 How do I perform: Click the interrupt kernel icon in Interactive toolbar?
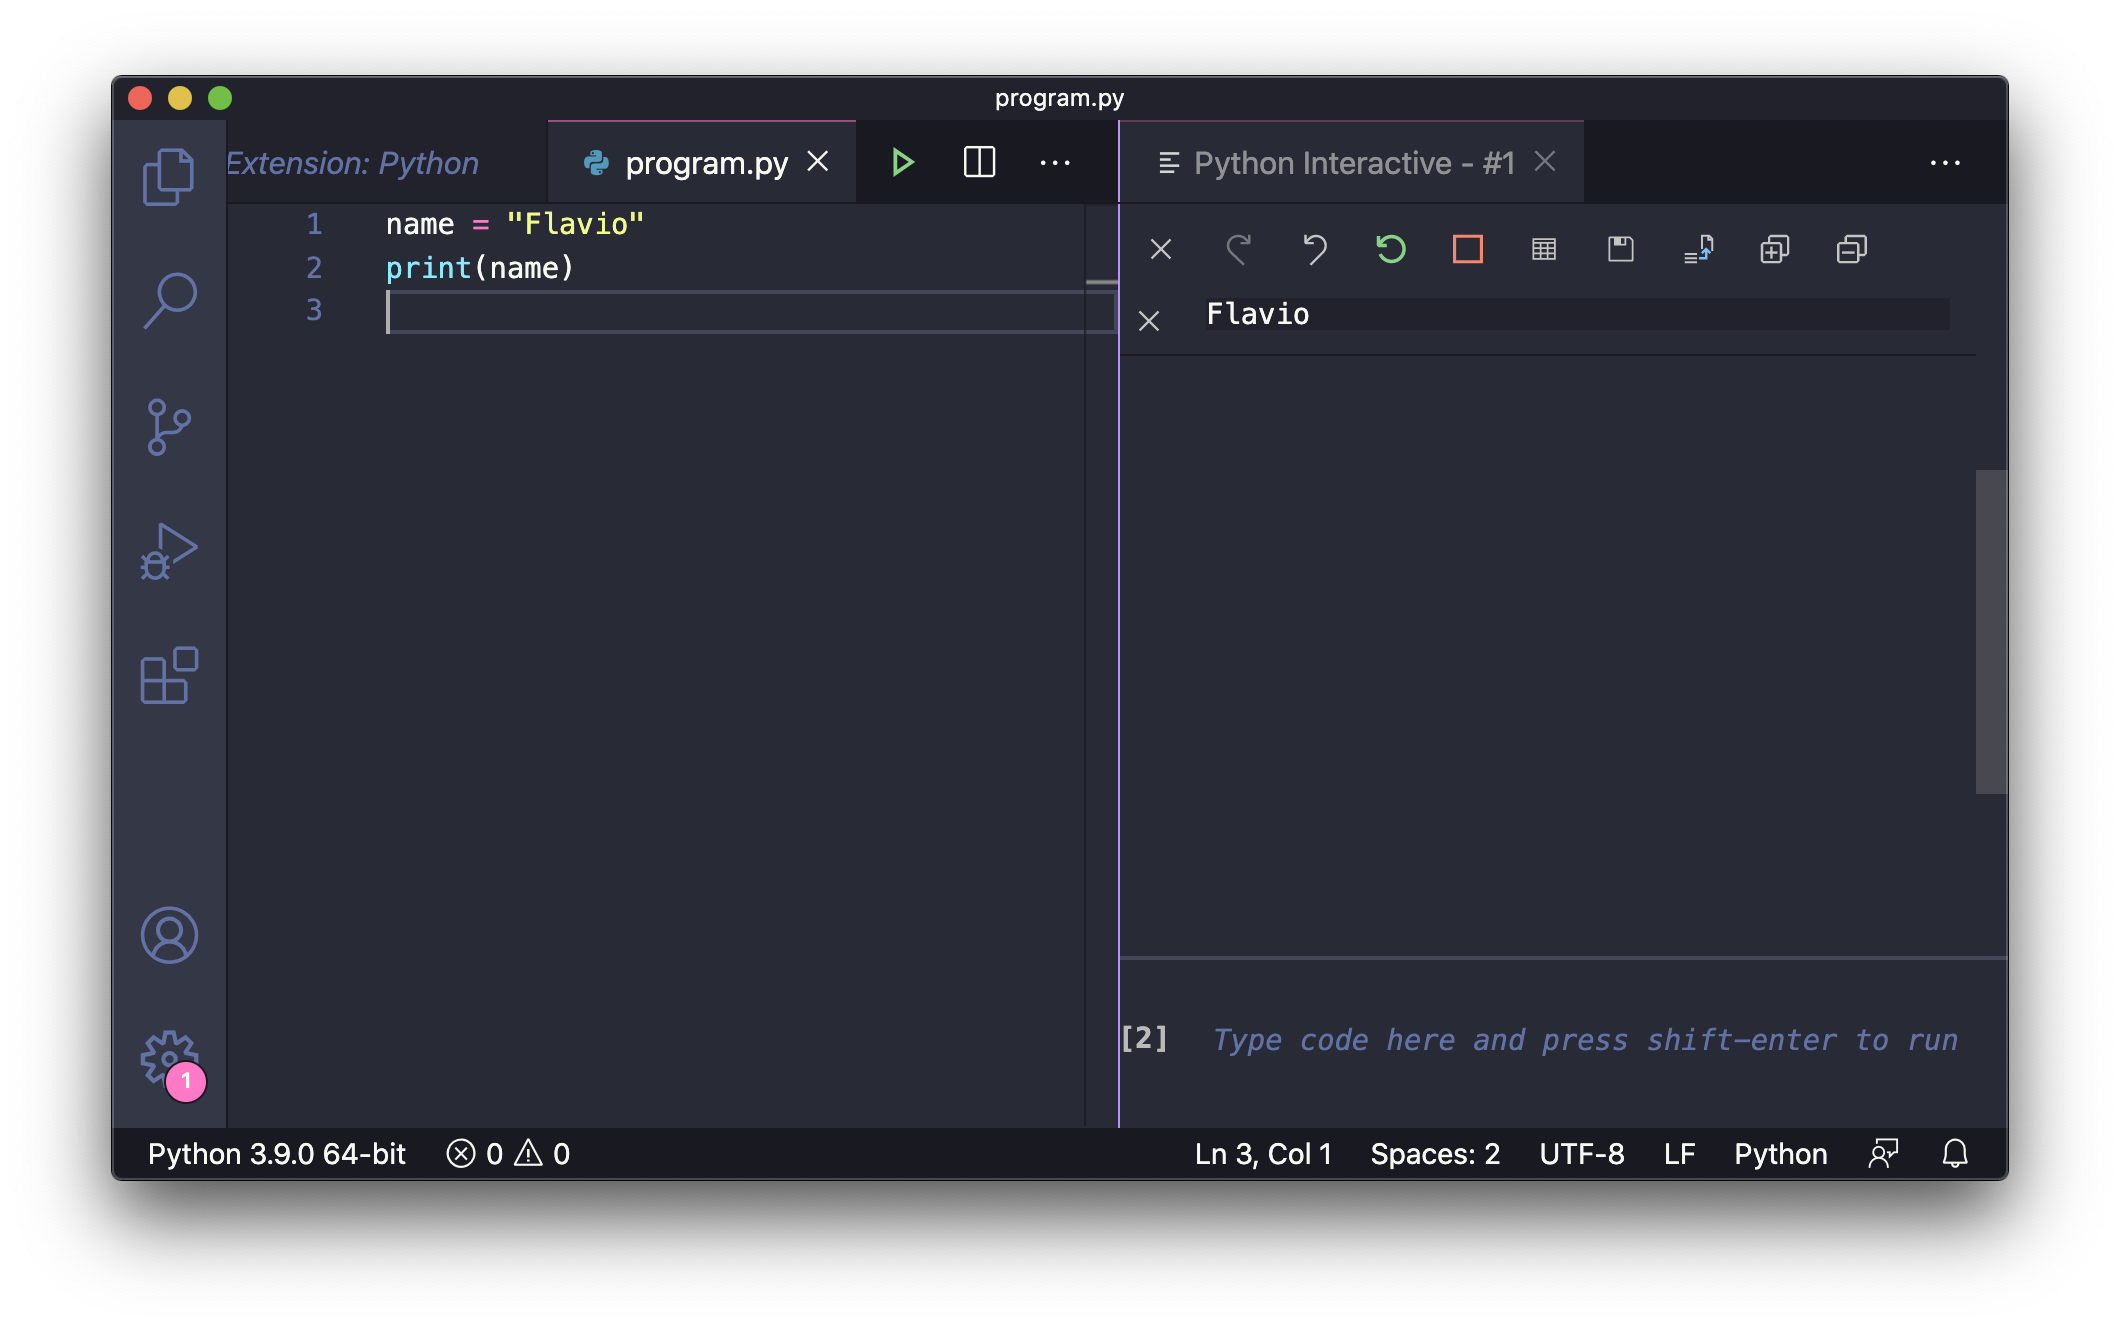coord(1465,249)
